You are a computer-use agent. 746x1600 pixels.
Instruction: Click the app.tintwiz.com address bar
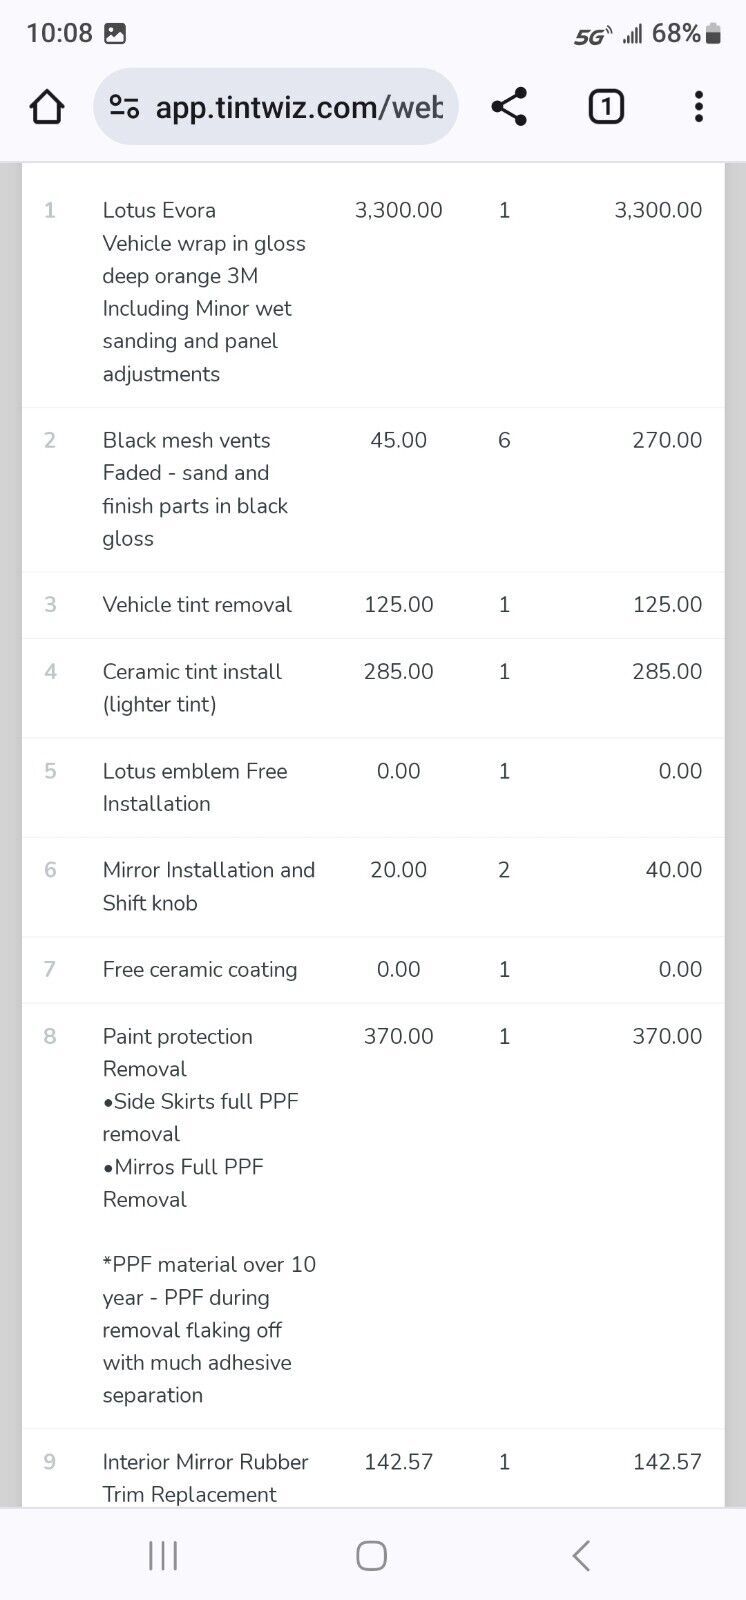point(298,107)
